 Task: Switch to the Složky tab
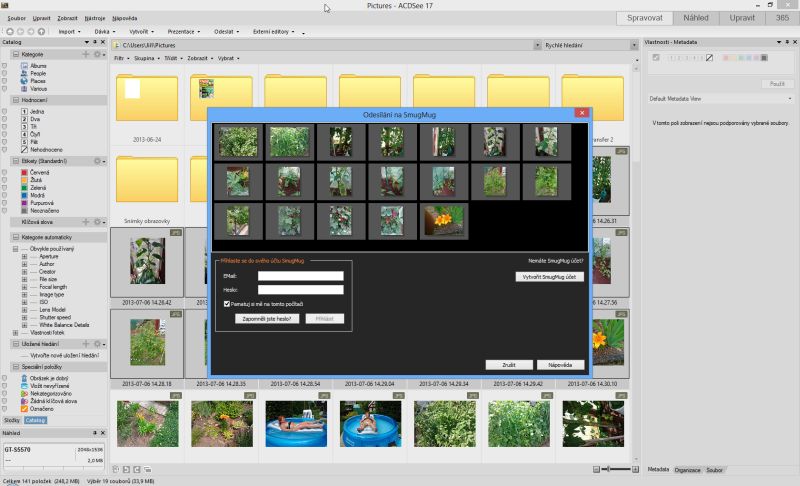click(x=12, y=420)
